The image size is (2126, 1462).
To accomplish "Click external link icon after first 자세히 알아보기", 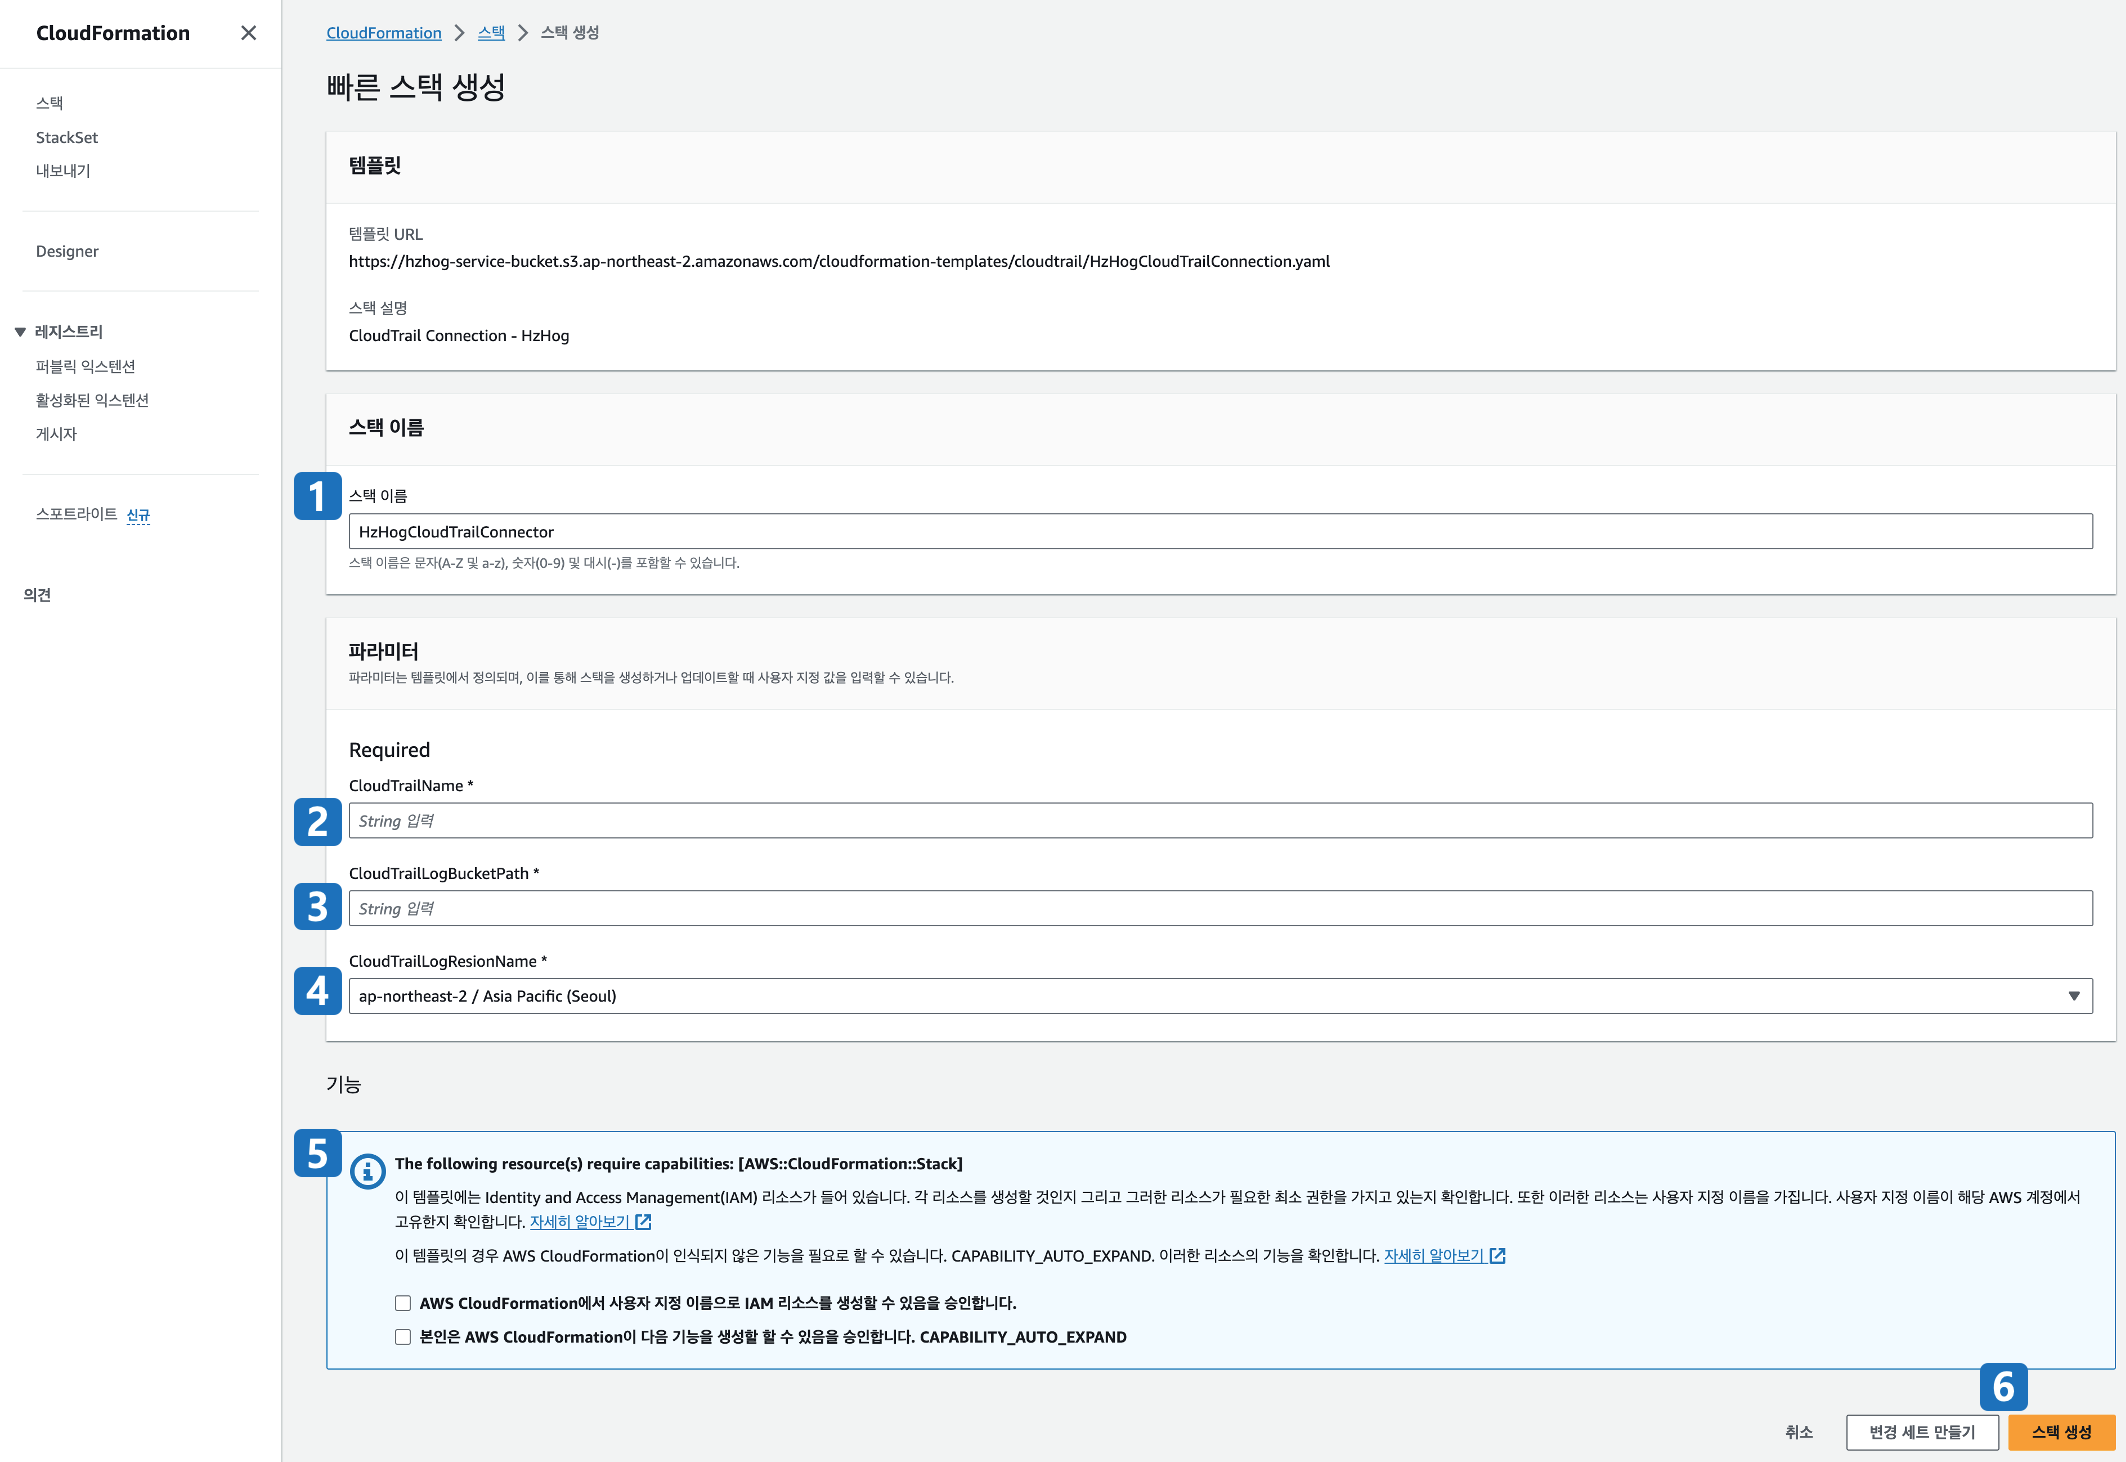I will tap(644, 1222).
